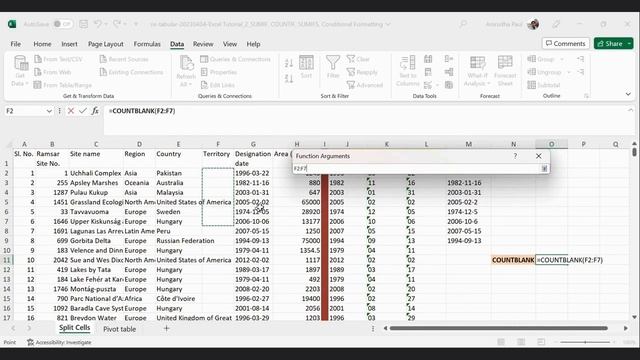Confirm formula with checkmark
Screen dimensions: 640x360
point(83,111)
